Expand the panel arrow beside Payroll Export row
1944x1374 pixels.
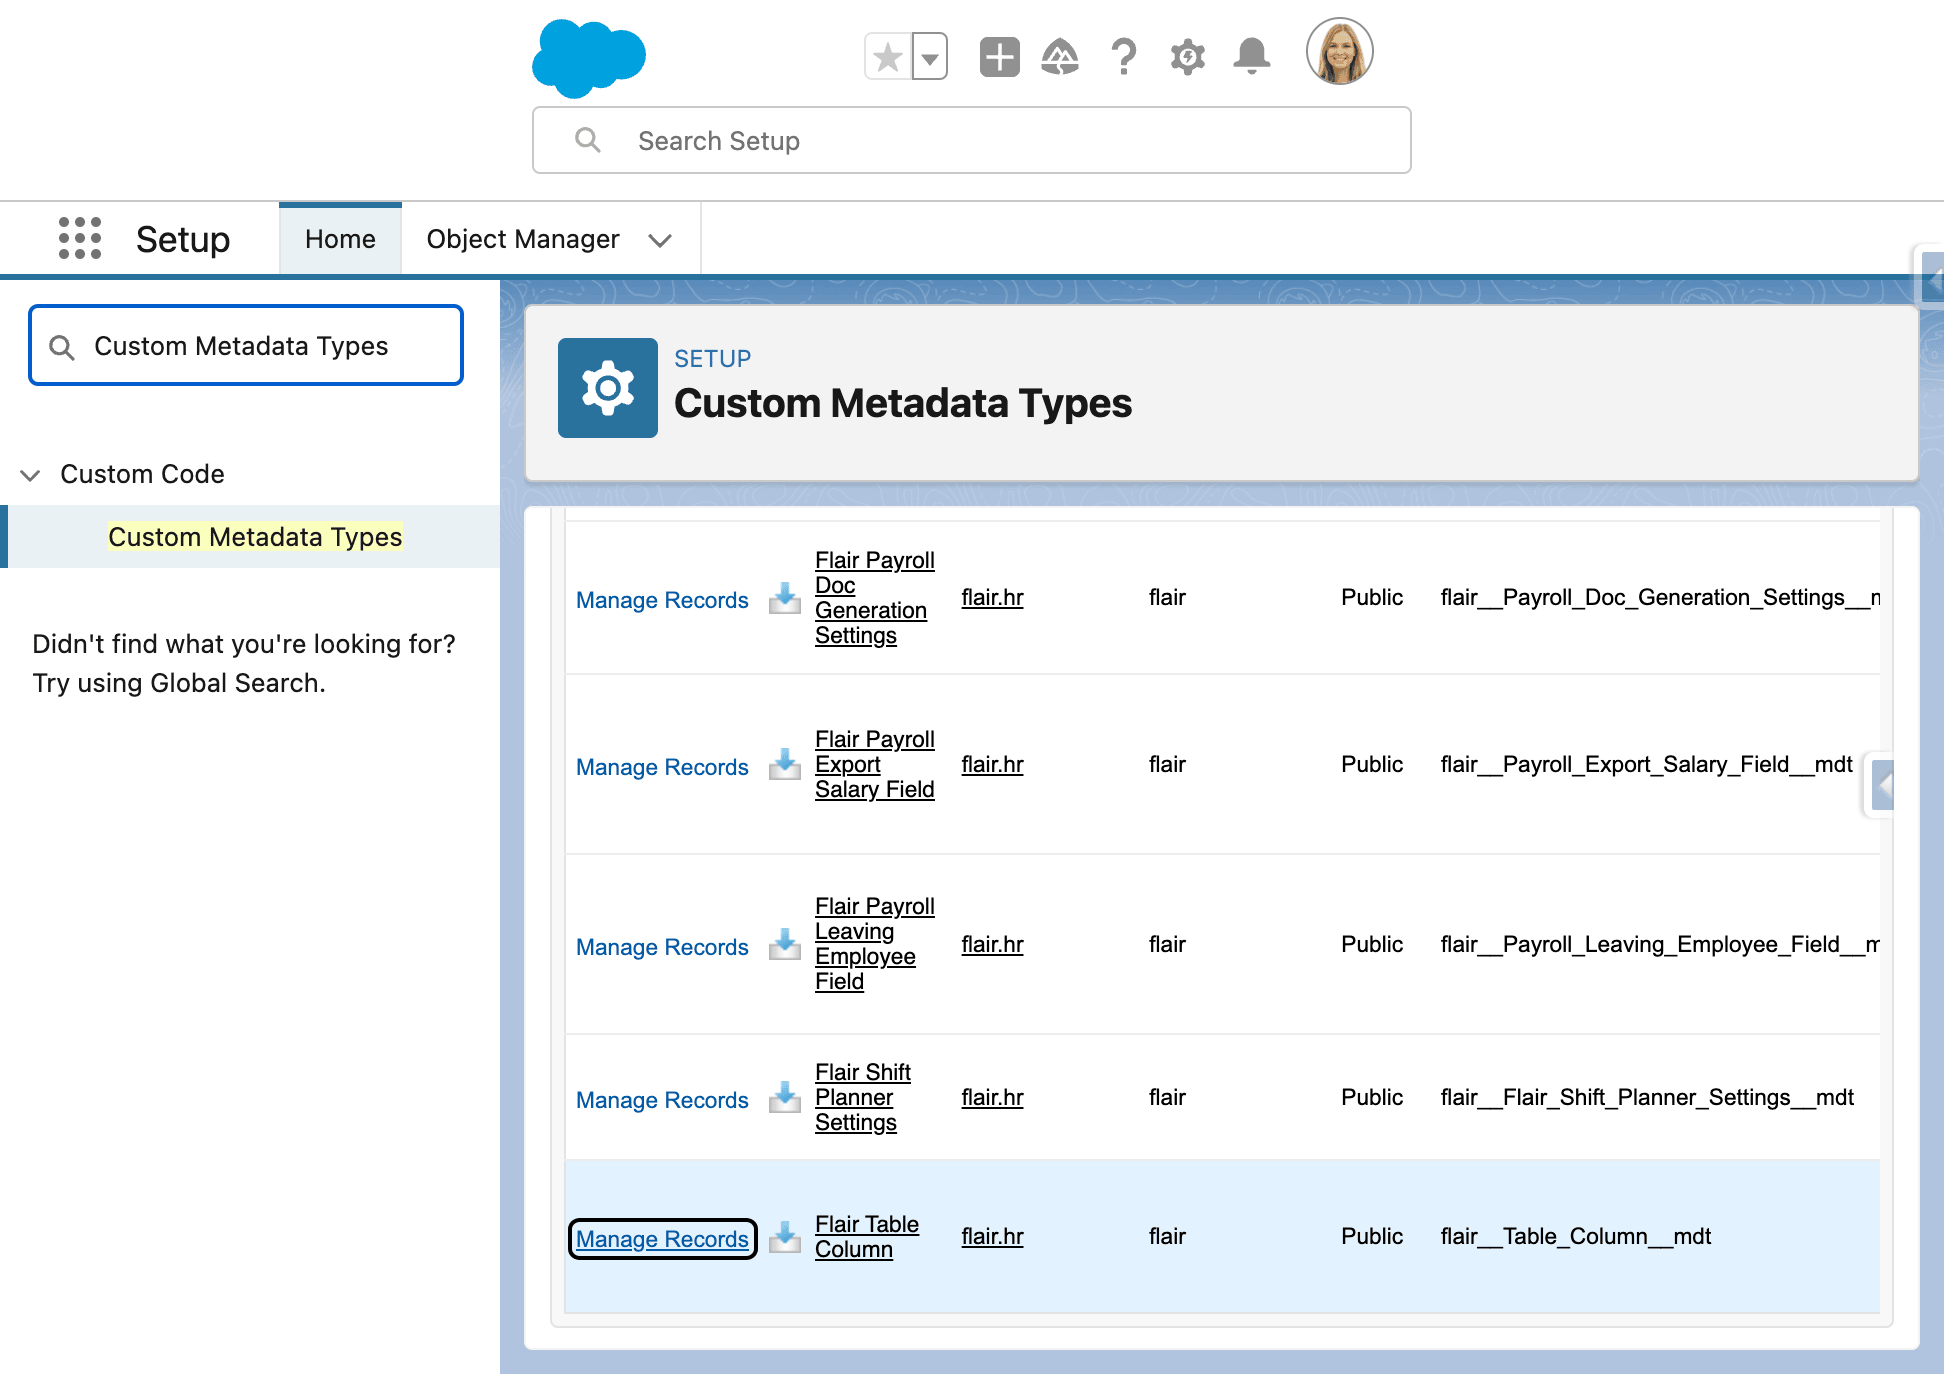[x=1883, y=786]
